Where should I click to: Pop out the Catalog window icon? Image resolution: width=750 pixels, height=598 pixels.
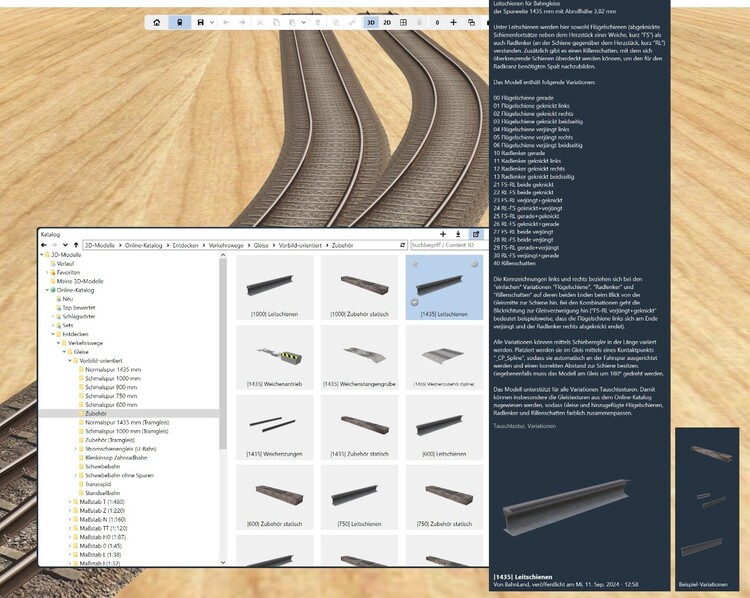[475, 234]
